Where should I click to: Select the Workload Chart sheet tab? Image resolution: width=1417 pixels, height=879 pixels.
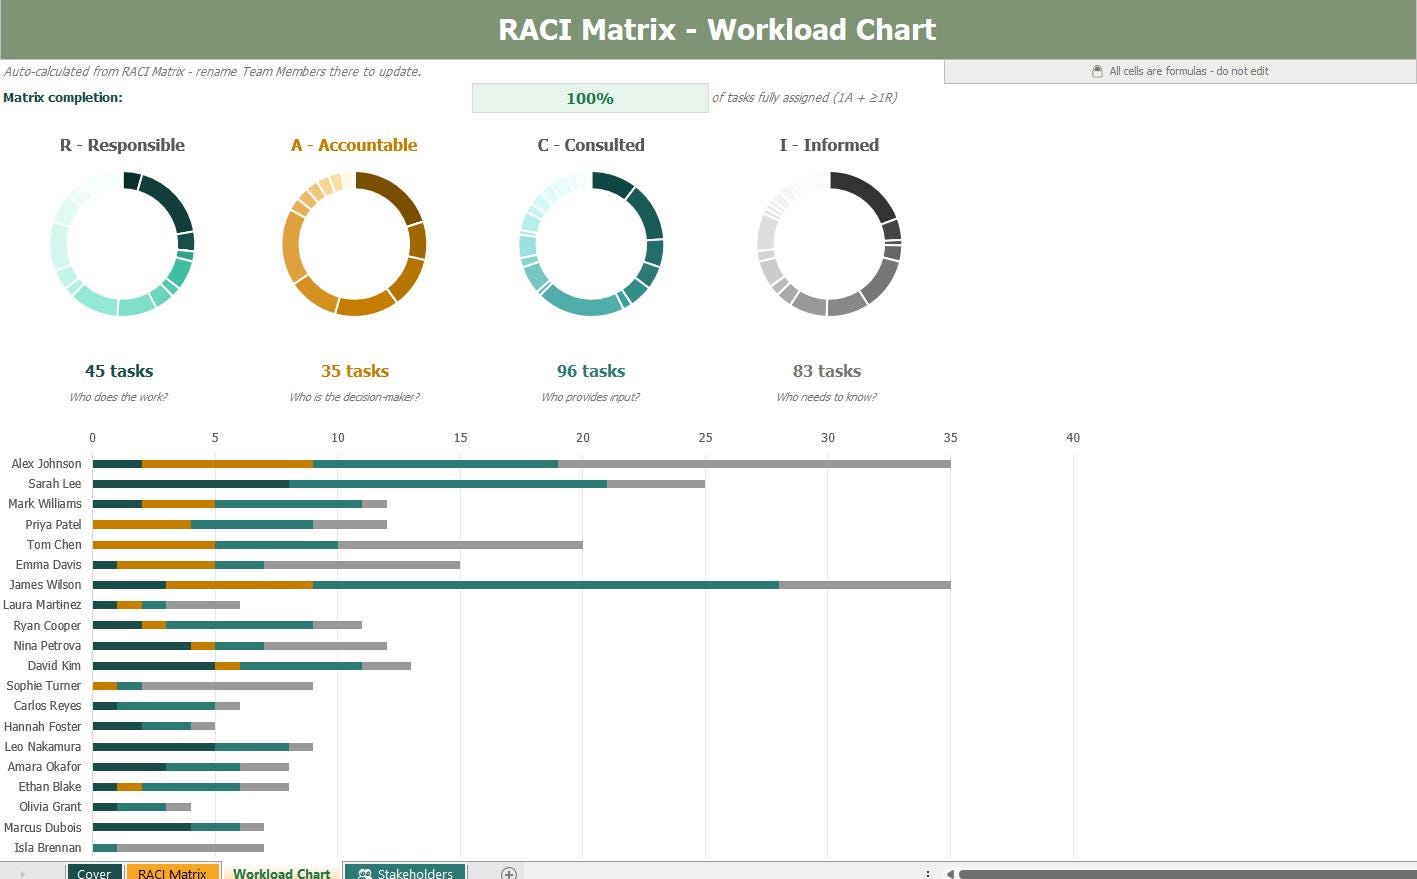click(x=281, y=873)
